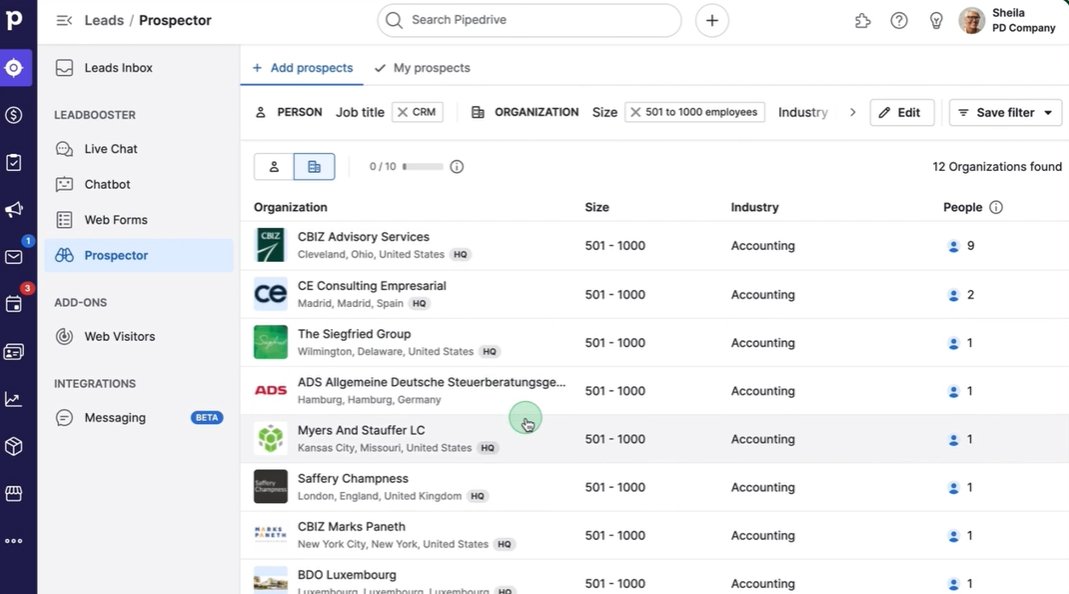Screen dimensions: 1069x594
Task: Open Products box icon in sidebar
Action: coord(14,447)
